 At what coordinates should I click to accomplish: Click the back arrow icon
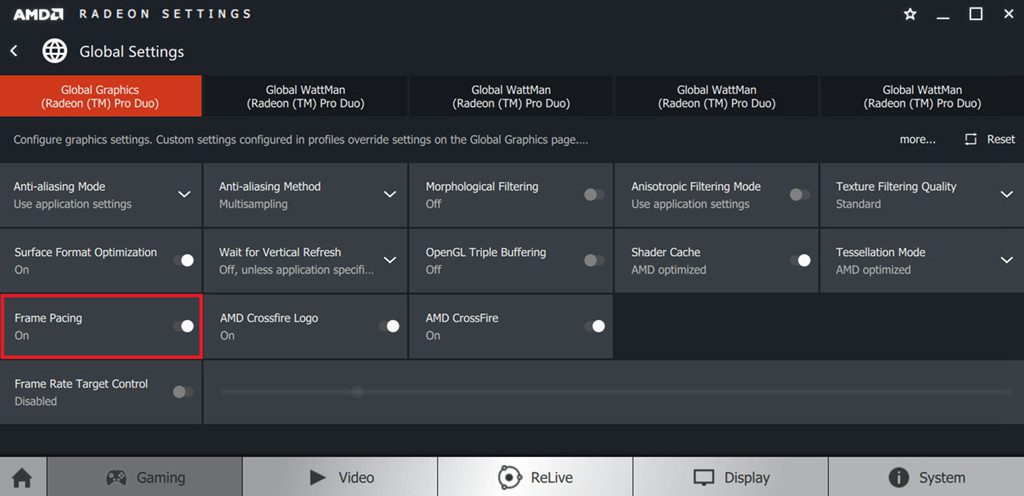click(14, 51)
